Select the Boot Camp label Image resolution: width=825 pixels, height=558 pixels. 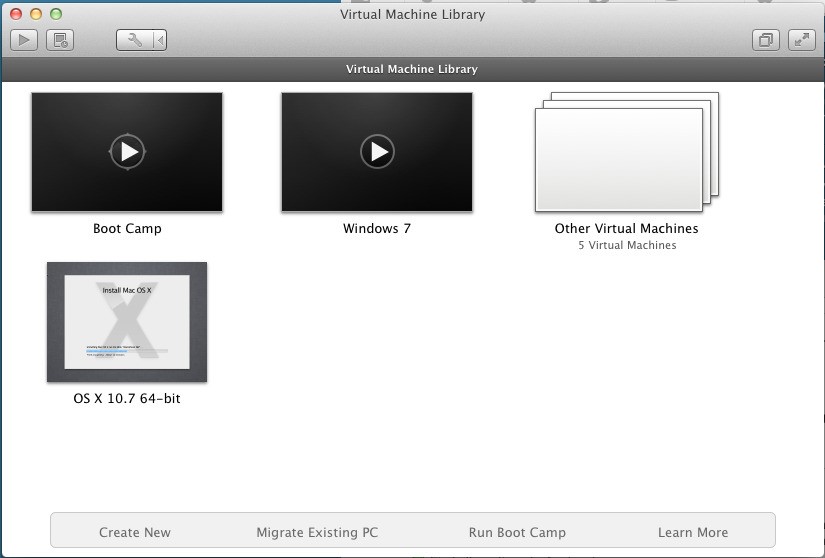[x=127, y=229]
